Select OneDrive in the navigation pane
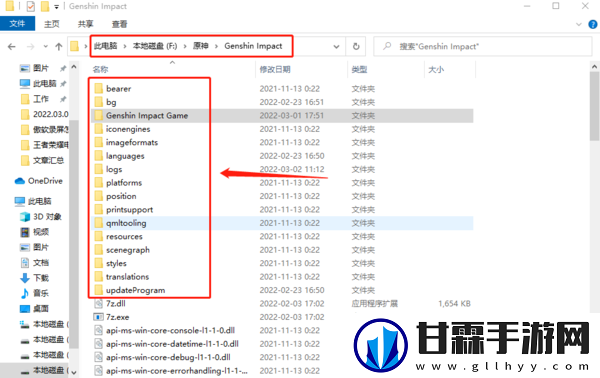The width and height of the screenshot is (600, 378). 45,181
